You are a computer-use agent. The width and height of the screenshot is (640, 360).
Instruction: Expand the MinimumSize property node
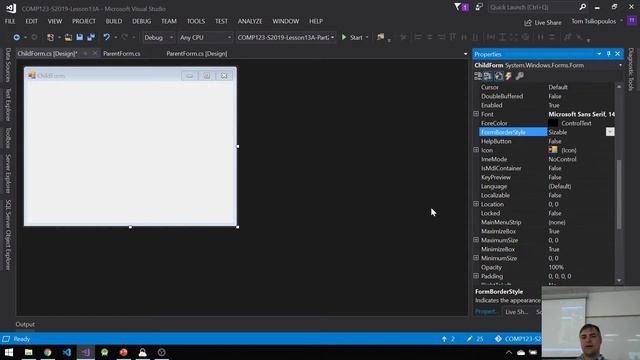coord(476,258)
